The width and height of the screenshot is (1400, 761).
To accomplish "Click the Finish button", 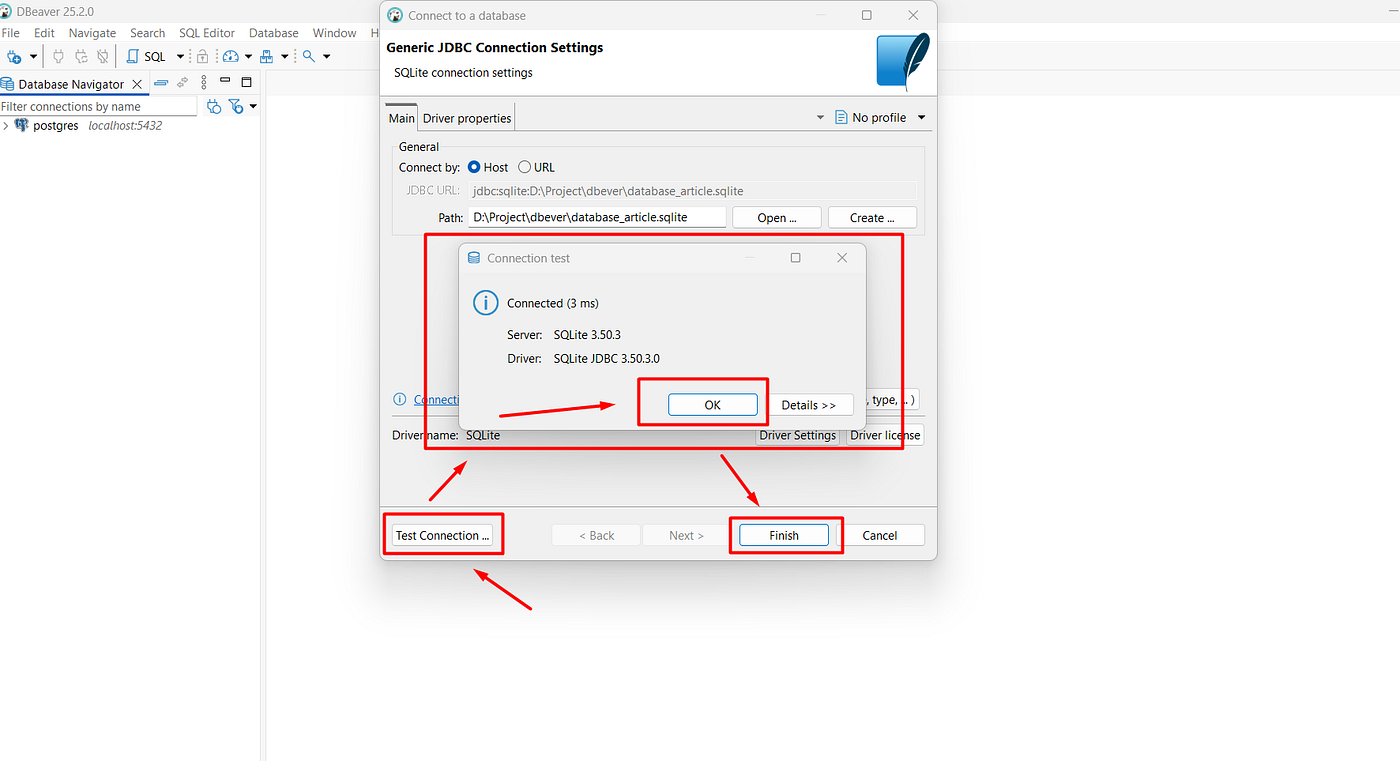I will 784,535.
